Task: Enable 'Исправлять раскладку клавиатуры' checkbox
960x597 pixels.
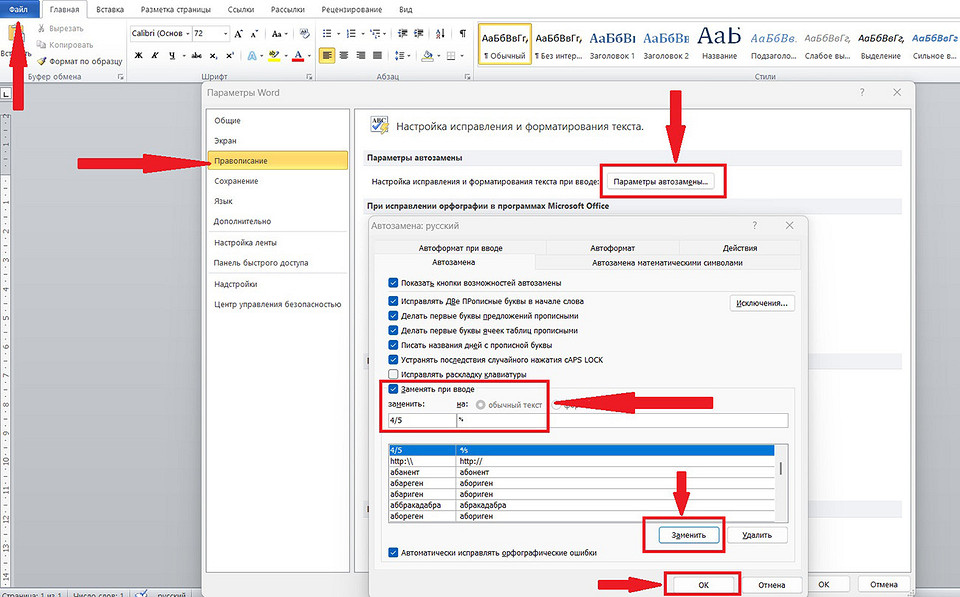Action: pyautogui.click(x=394, y=374)
